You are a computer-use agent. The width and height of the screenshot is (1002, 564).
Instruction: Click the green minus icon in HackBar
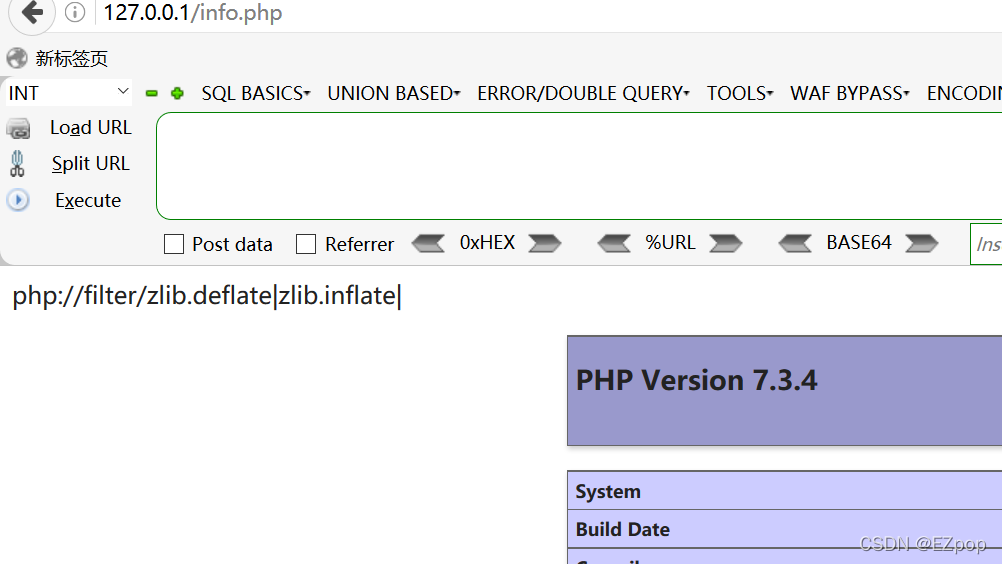click(x=151, y=94)
